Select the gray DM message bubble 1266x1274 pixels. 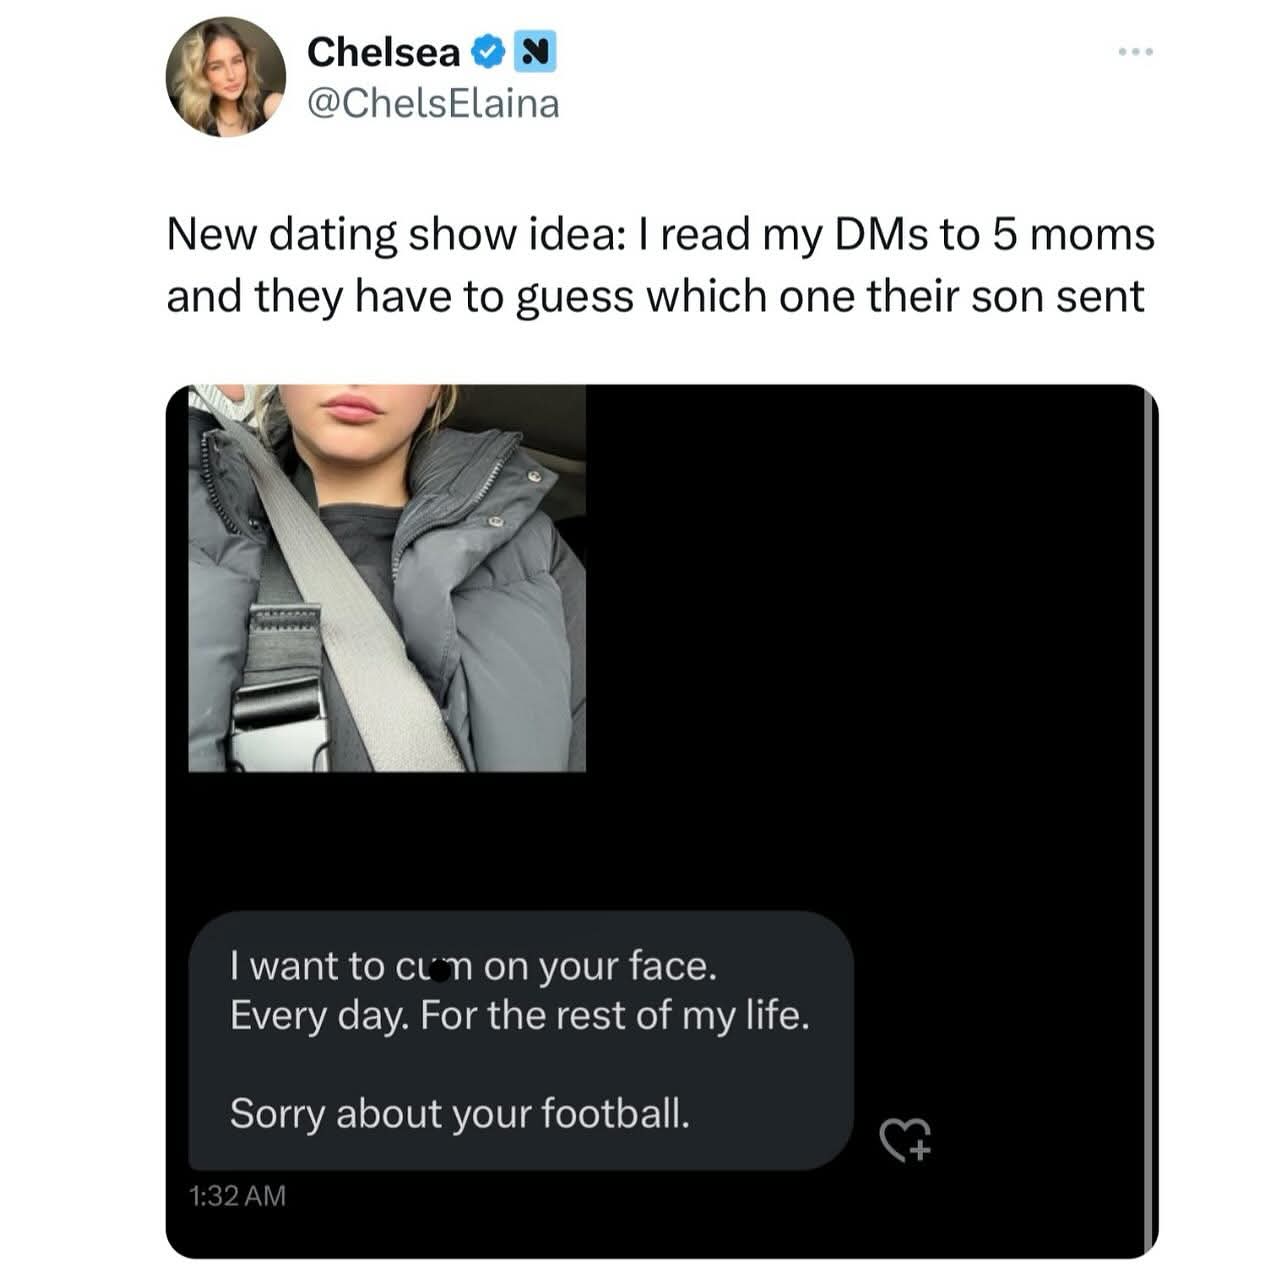click(x=520, y=1040)
